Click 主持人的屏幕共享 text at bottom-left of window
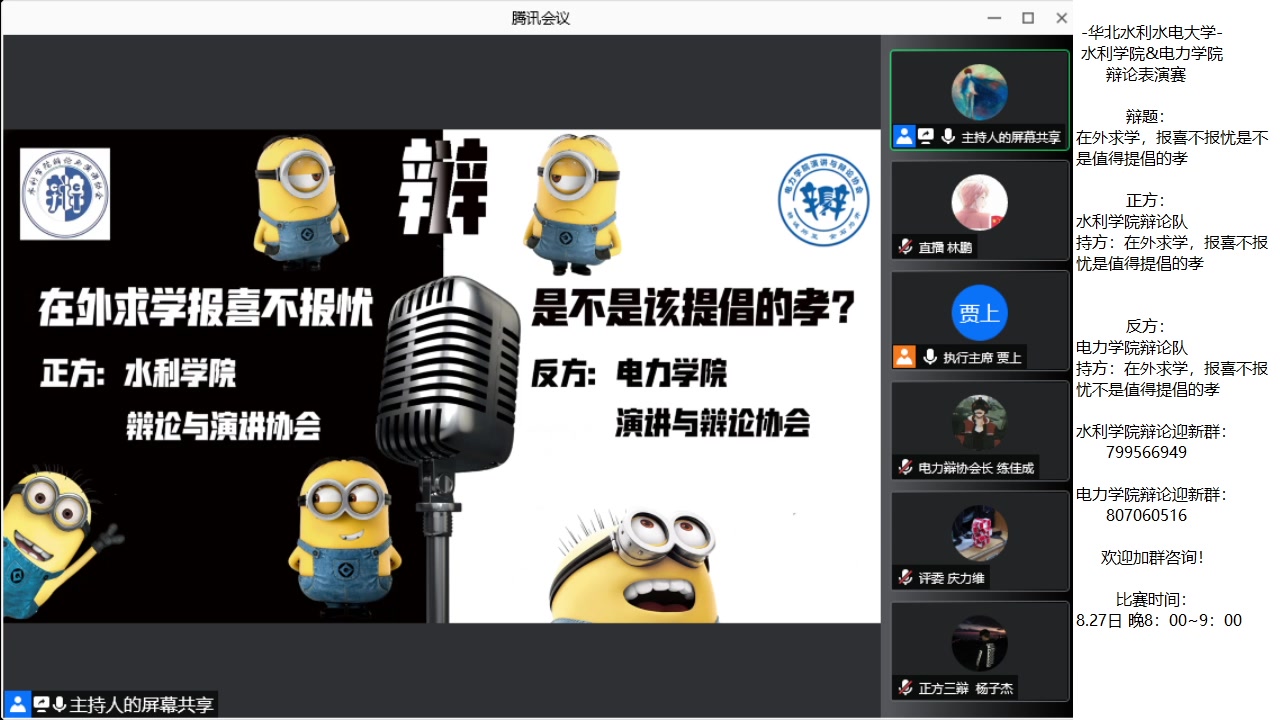1280x720 pixels. pos(141,704)
